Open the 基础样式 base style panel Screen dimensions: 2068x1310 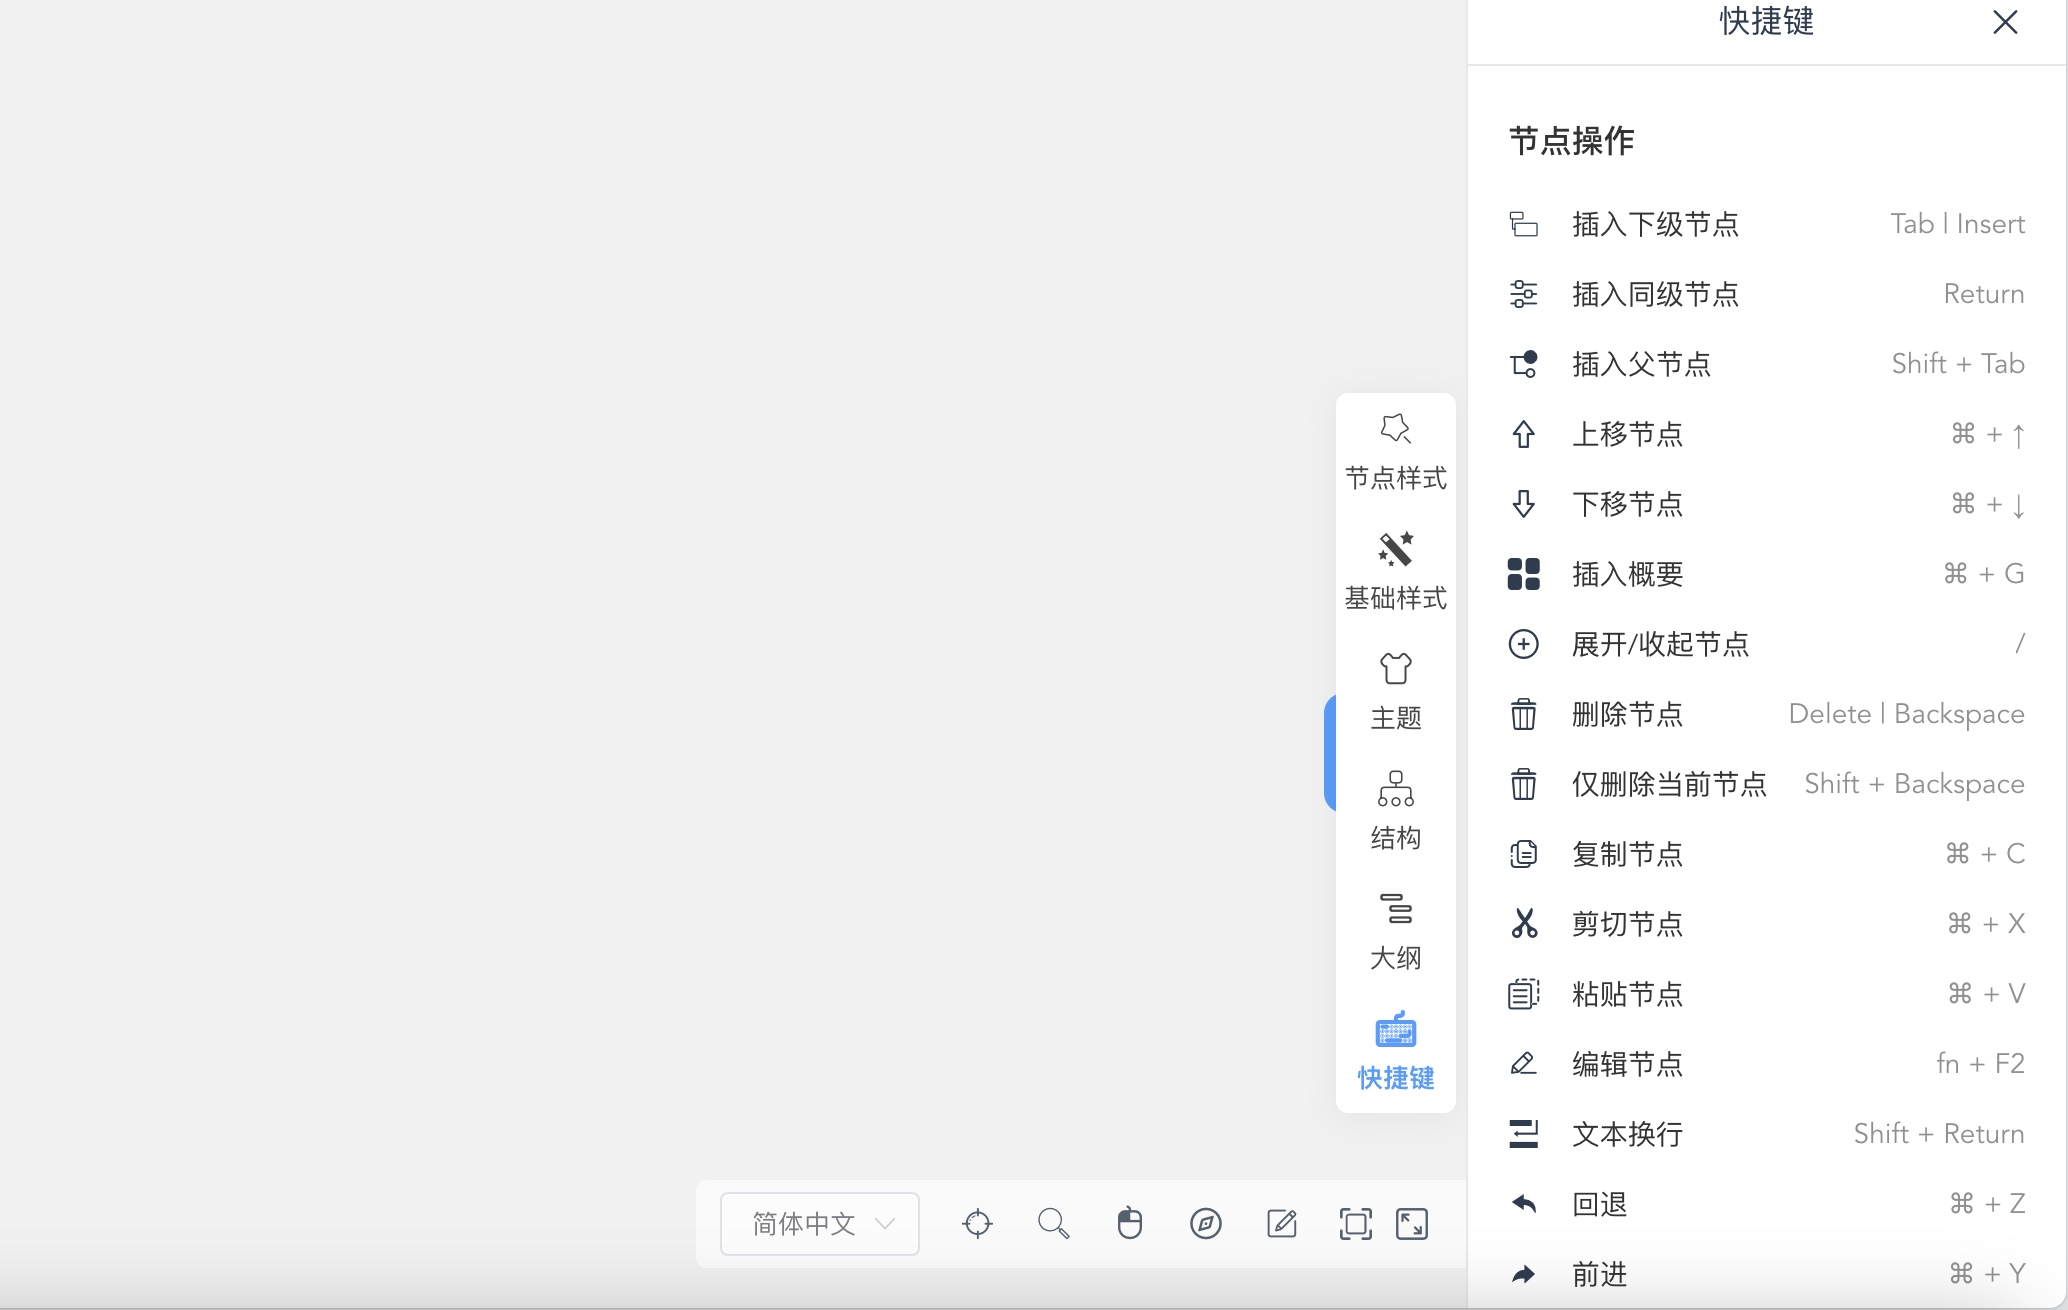pyautogui.click(x=1395, y=573)
